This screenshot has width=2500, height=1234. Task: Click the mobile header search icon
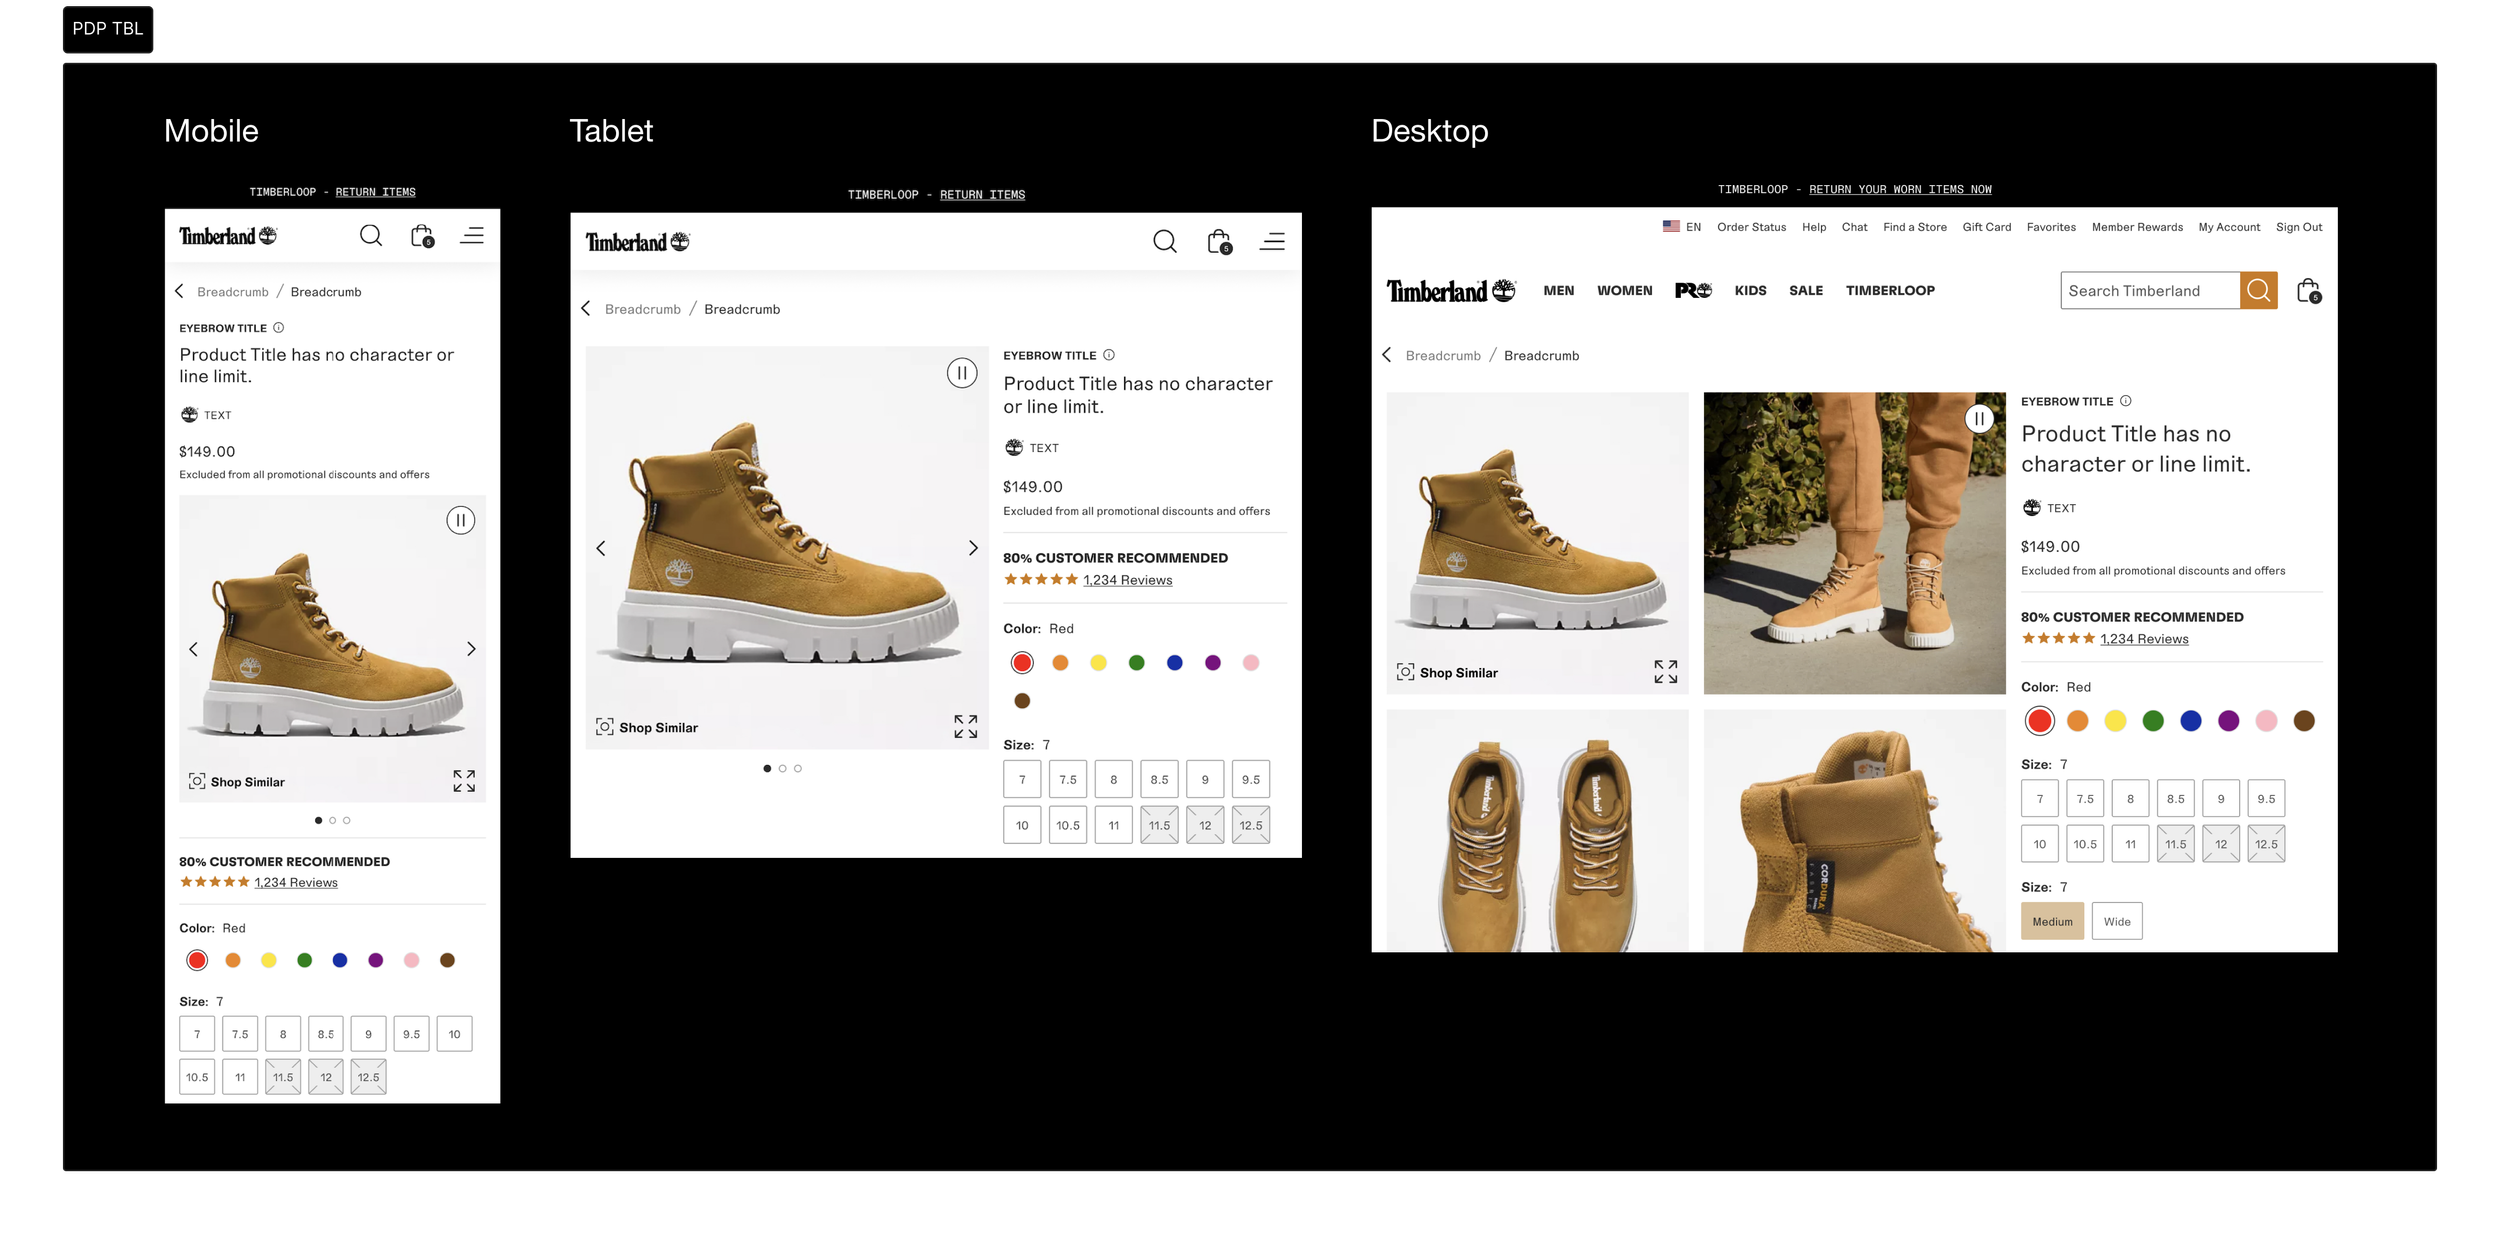pyautogui.click(x=371, y=236)
